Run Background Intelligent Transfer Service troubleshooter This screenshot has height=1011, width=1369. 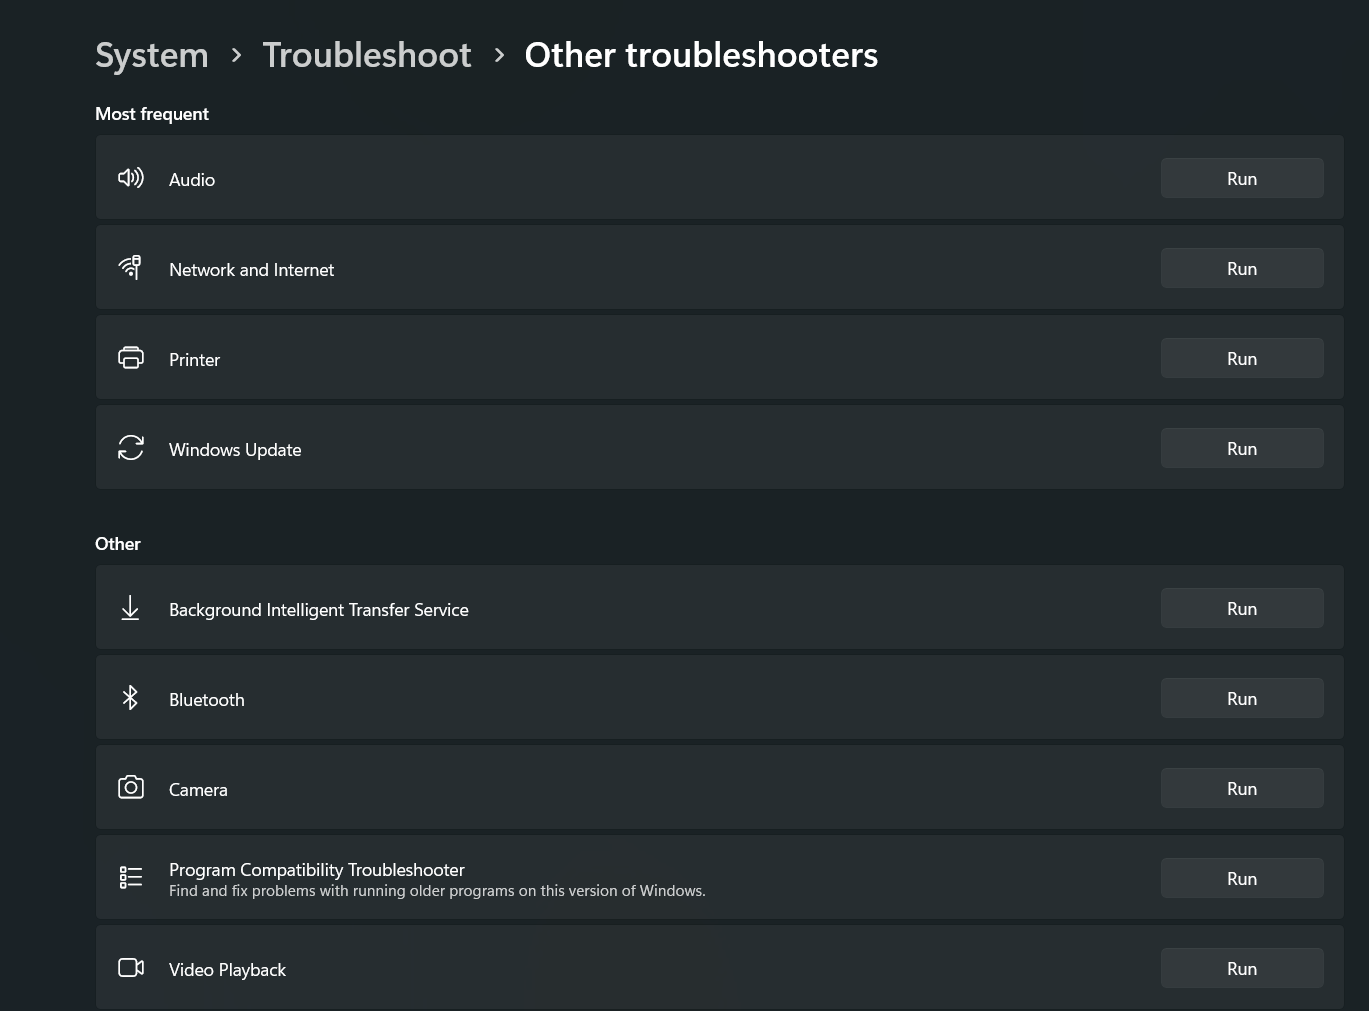(1242, 608)
